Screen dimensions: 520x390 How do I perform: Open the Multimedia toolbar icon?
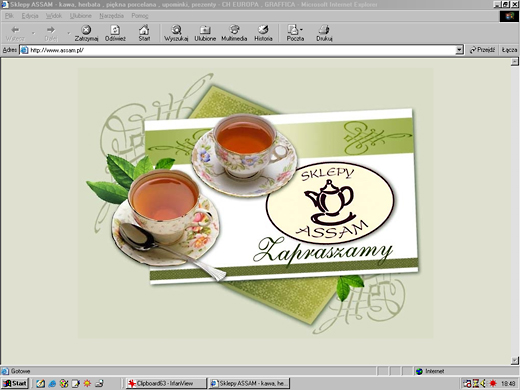point(234,30)
